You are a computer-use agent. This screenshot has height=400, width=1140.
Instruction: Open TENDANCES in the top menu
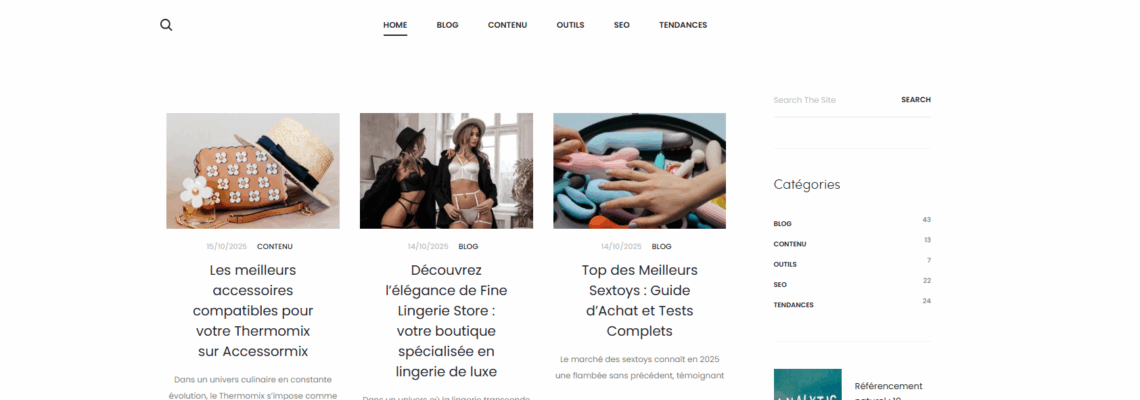click(683, 25)
